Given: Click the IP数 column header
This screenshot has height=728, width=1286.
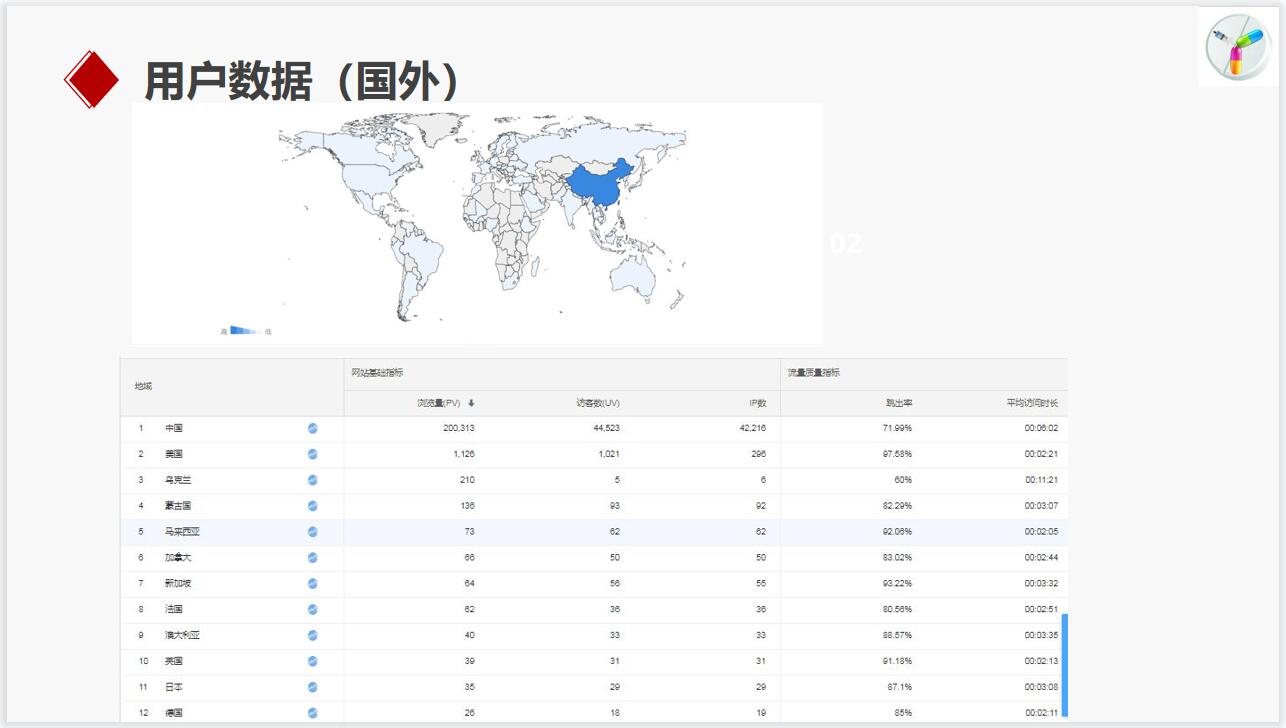Looking at the screenshot, I should tap(757, 403).
